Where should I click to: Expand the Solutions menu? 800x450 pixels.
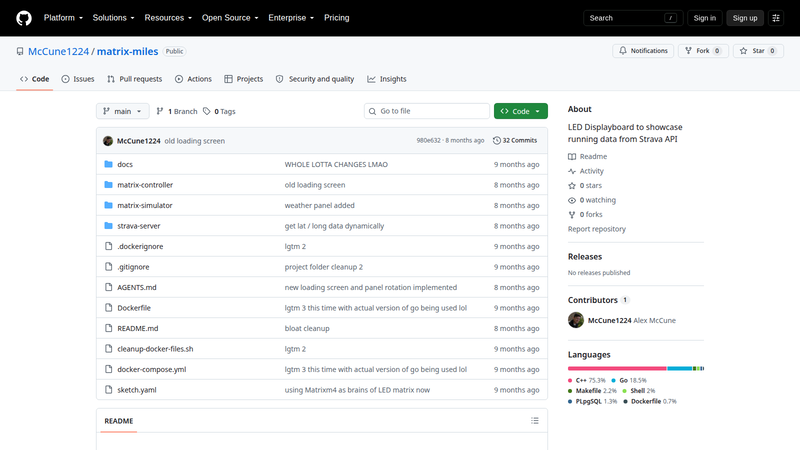tap(113, 18)
